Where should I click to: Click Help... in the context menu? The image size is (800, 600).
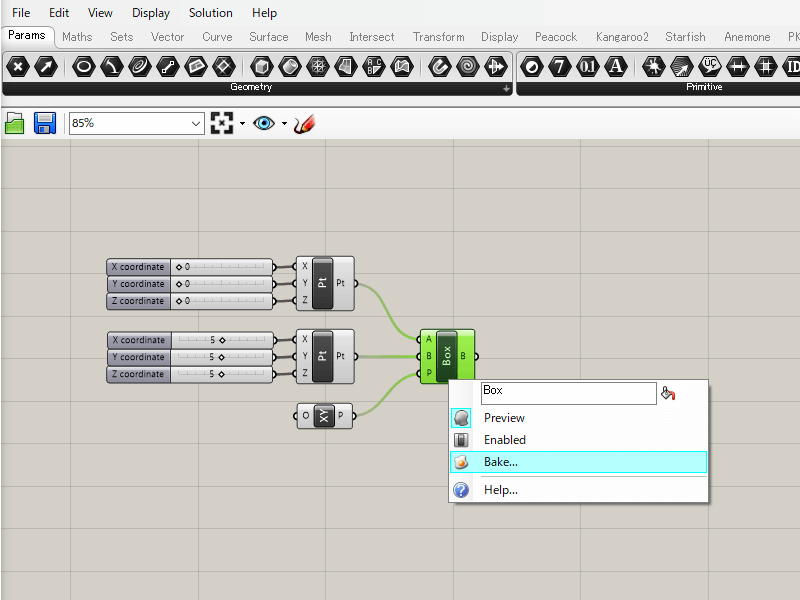[x=500, y=490]
